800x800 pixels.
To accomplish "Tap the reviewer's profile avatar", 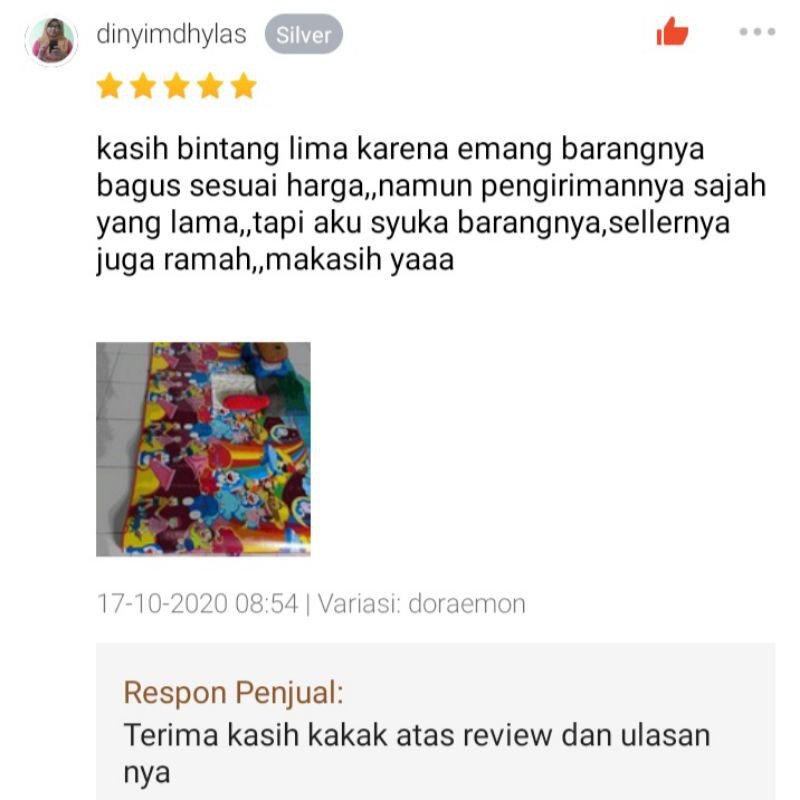I will click(x=52, y=41).
